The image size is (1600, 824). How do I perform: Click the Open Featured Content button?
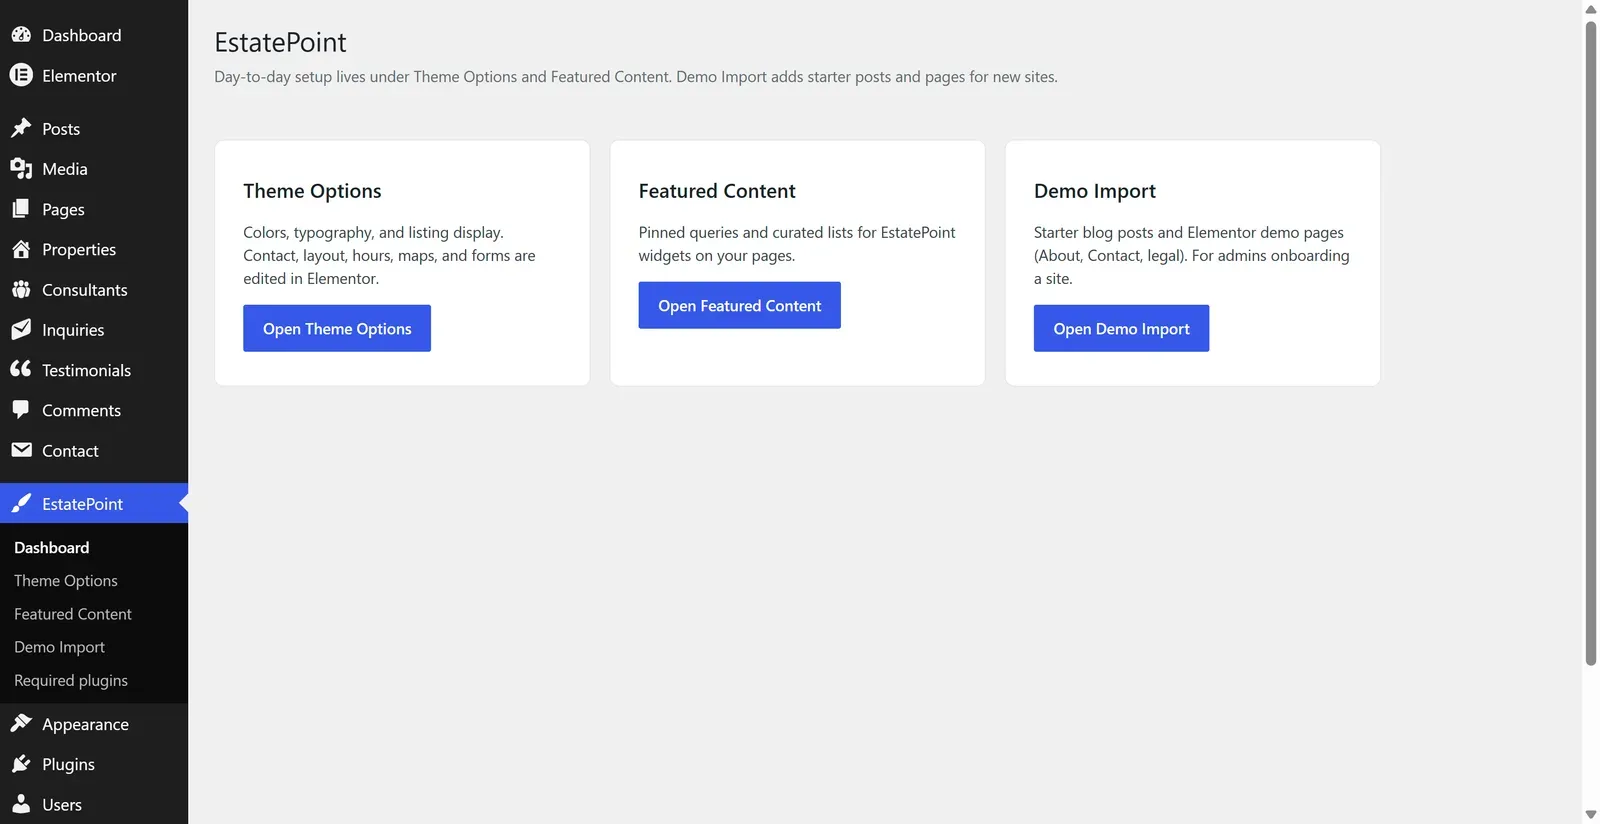click(739, 305)
